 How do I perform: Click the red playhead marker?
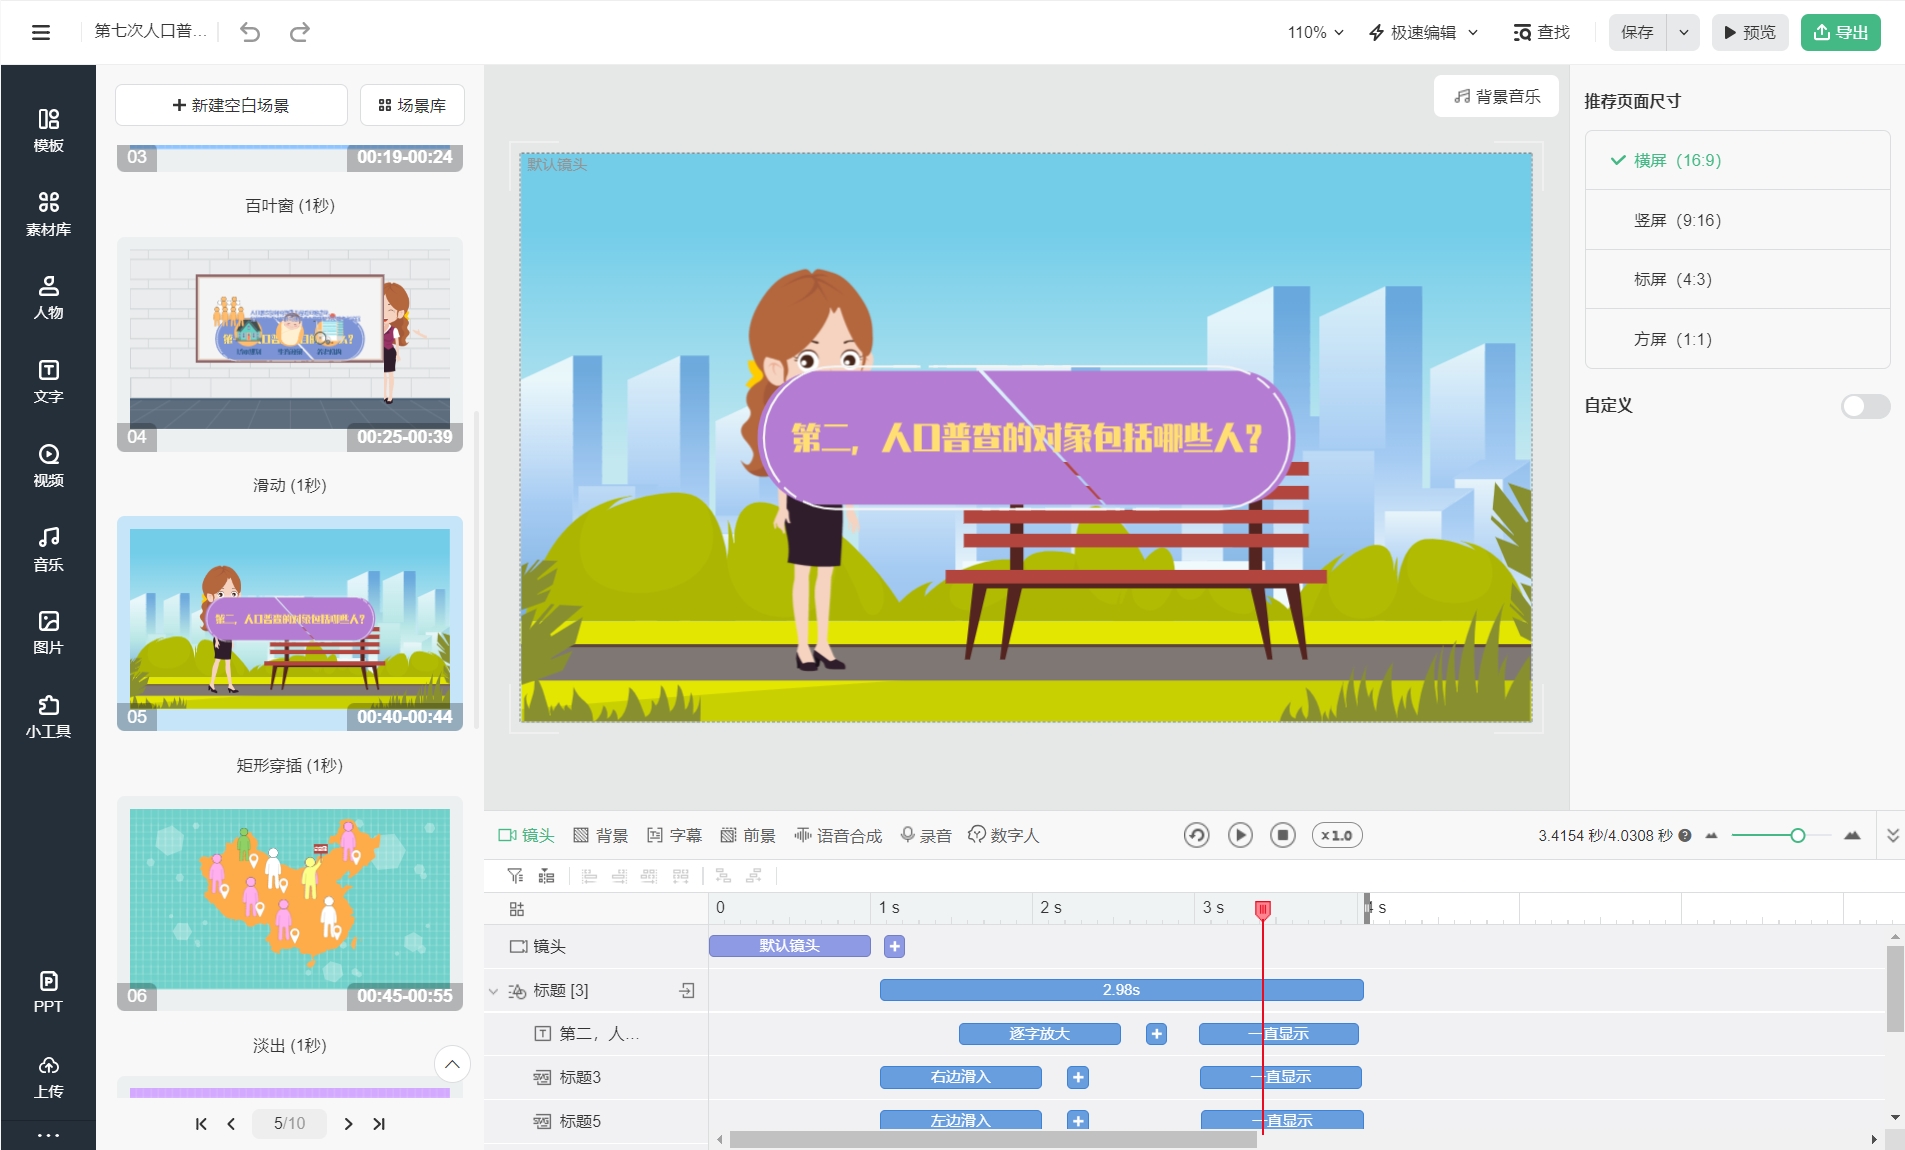[x=1263, y=909]
